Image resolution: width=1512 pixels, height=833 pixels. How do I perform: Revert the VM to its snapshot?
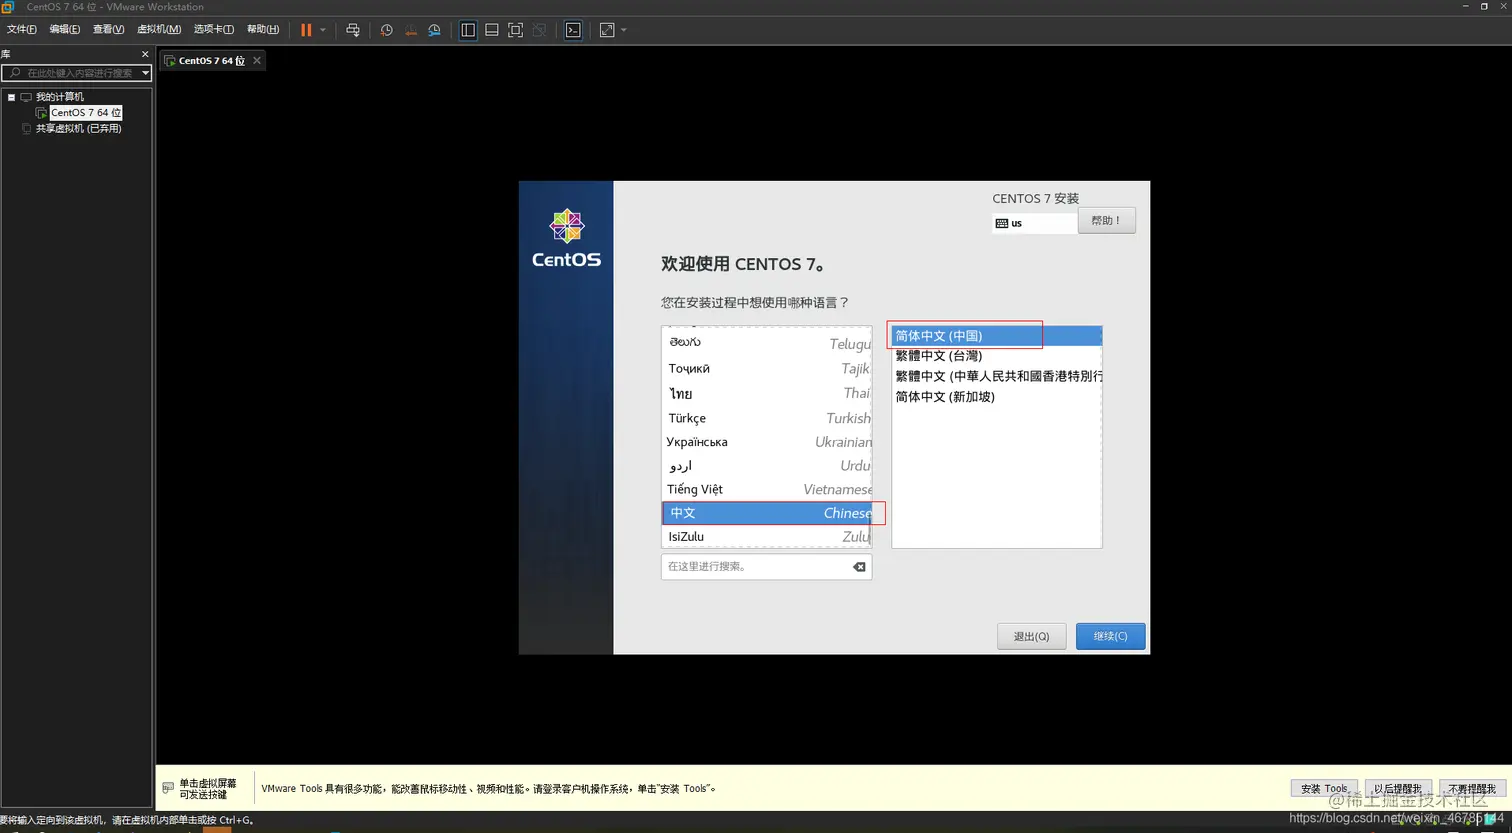coord(410,30)
